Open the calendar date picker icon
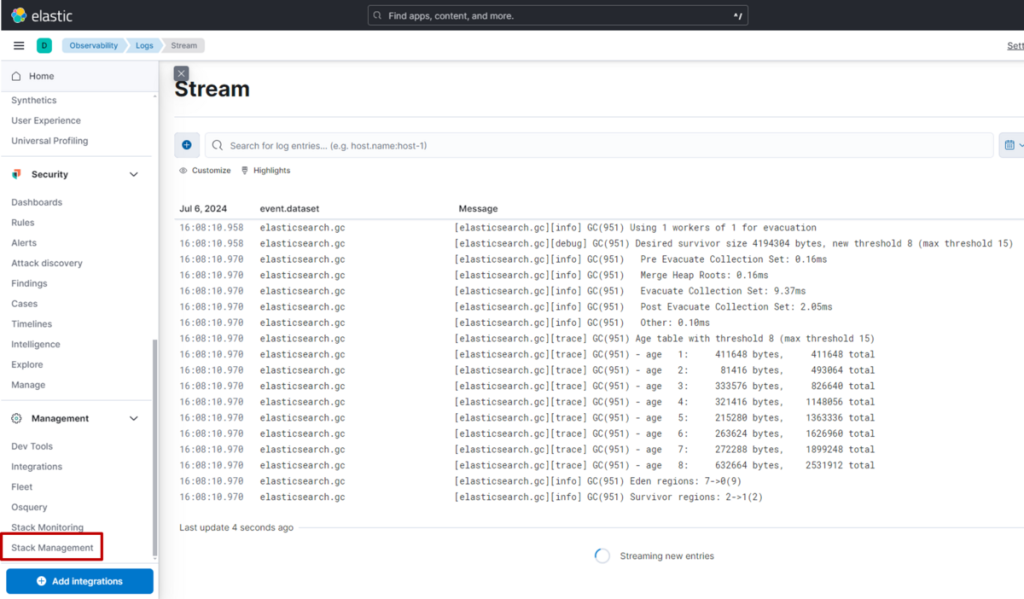The image size is (1024, 599). [1009, 145]
